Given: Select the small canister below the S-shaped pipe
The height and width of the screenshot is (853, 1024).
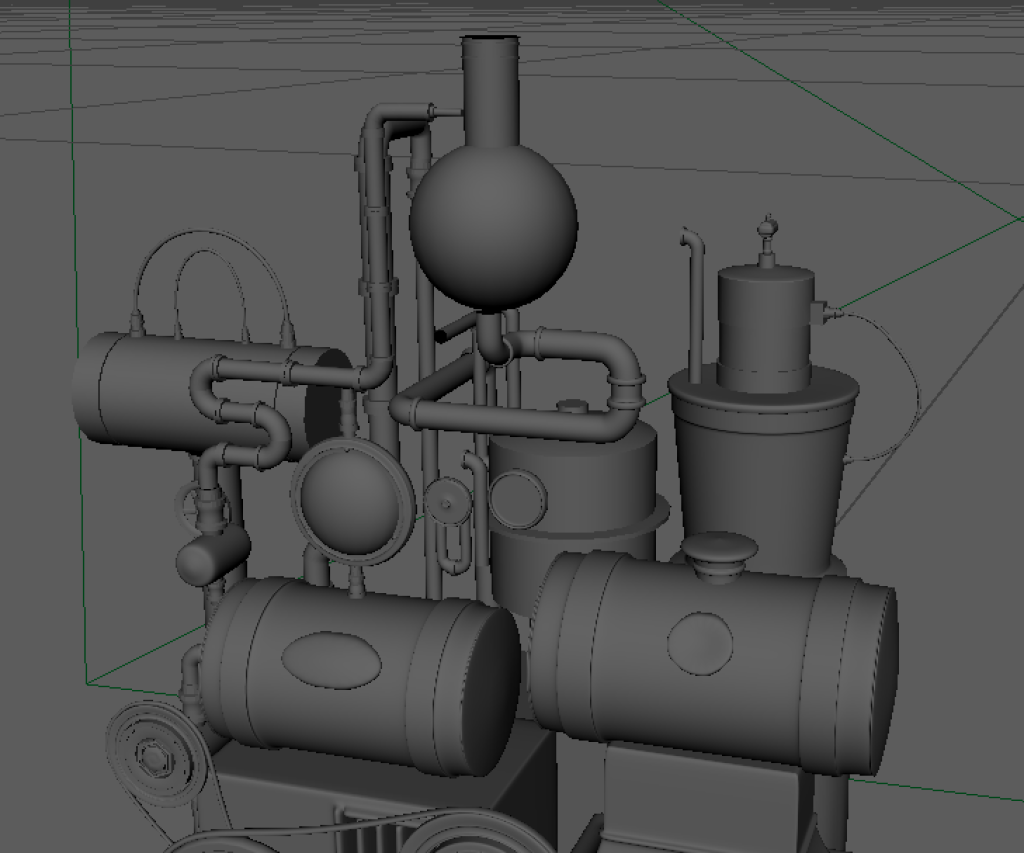Looking at the screenshot, I should pos(213,554).
